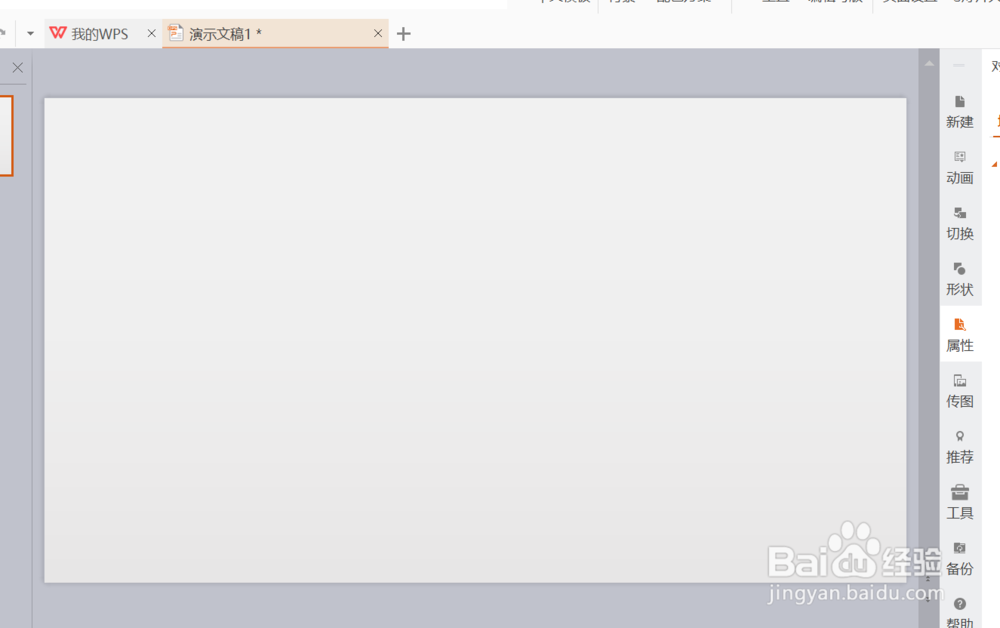
Task: Collapse the sidebar with minus handle
Action: tap(959, 65)
